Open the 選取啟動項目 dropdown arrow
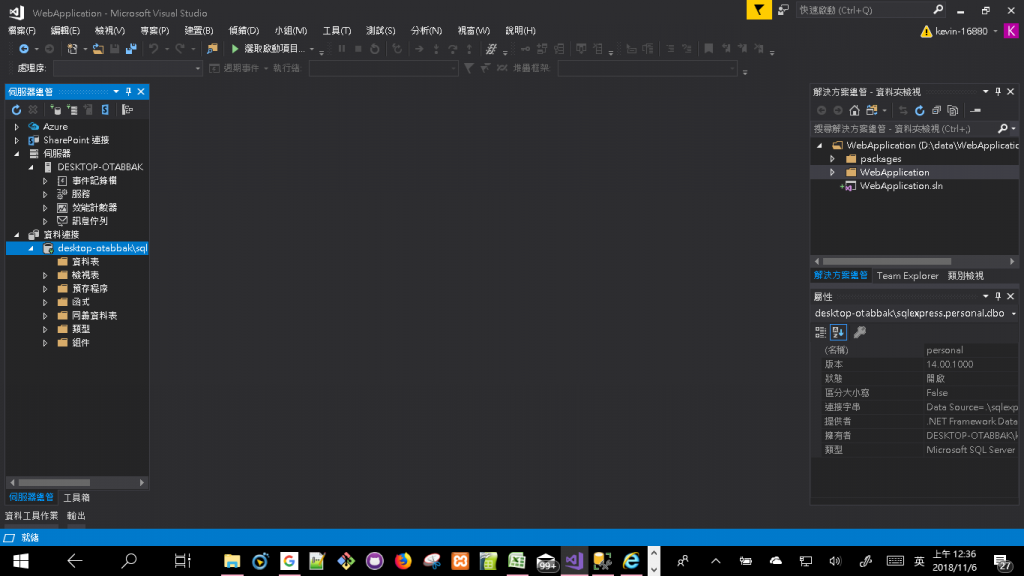 tap(312, 49)
